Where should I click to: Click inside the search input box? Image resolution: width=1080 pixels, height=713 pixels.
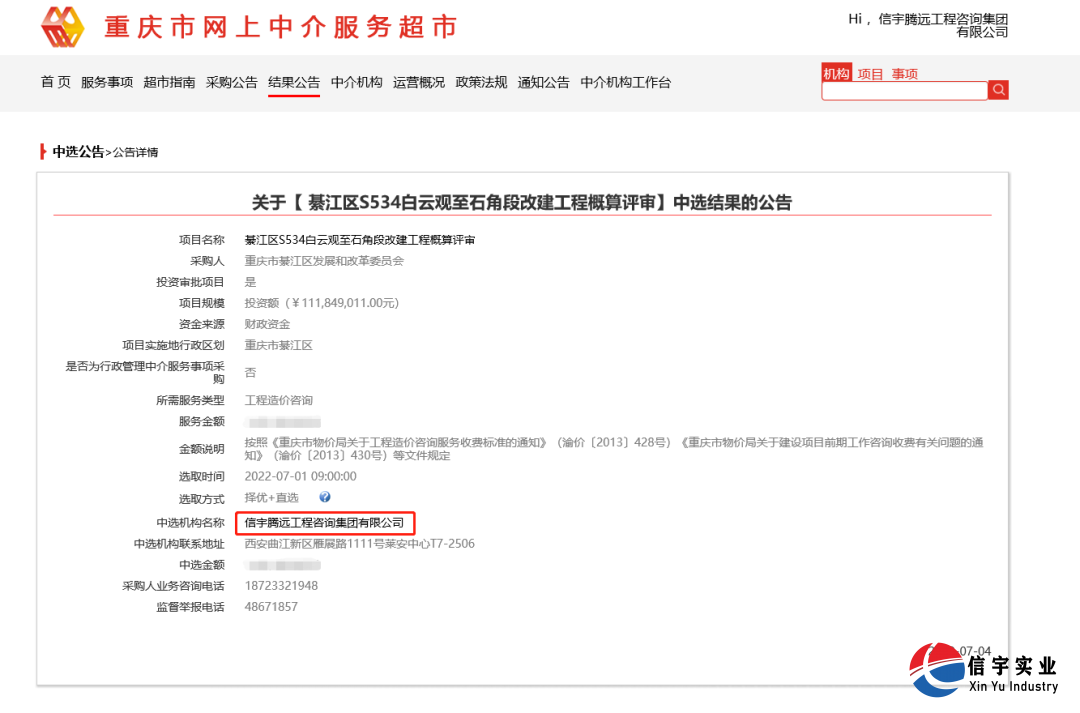905,90
